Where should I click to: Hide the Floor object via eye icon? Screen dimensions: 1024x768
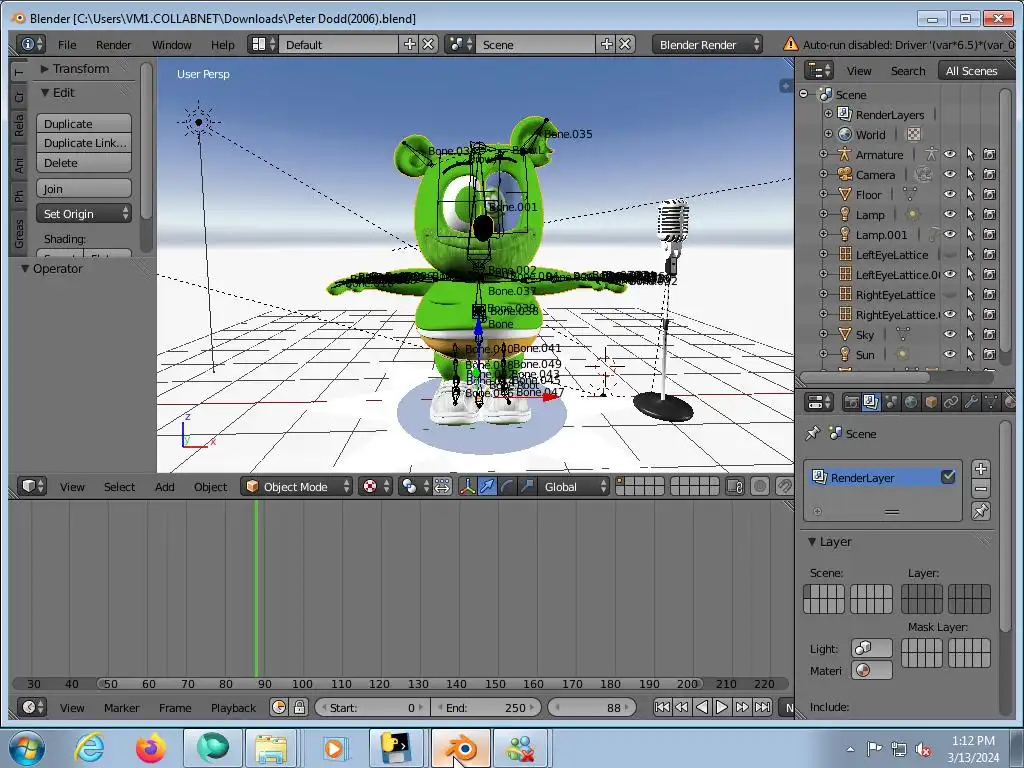click(950, 194)
